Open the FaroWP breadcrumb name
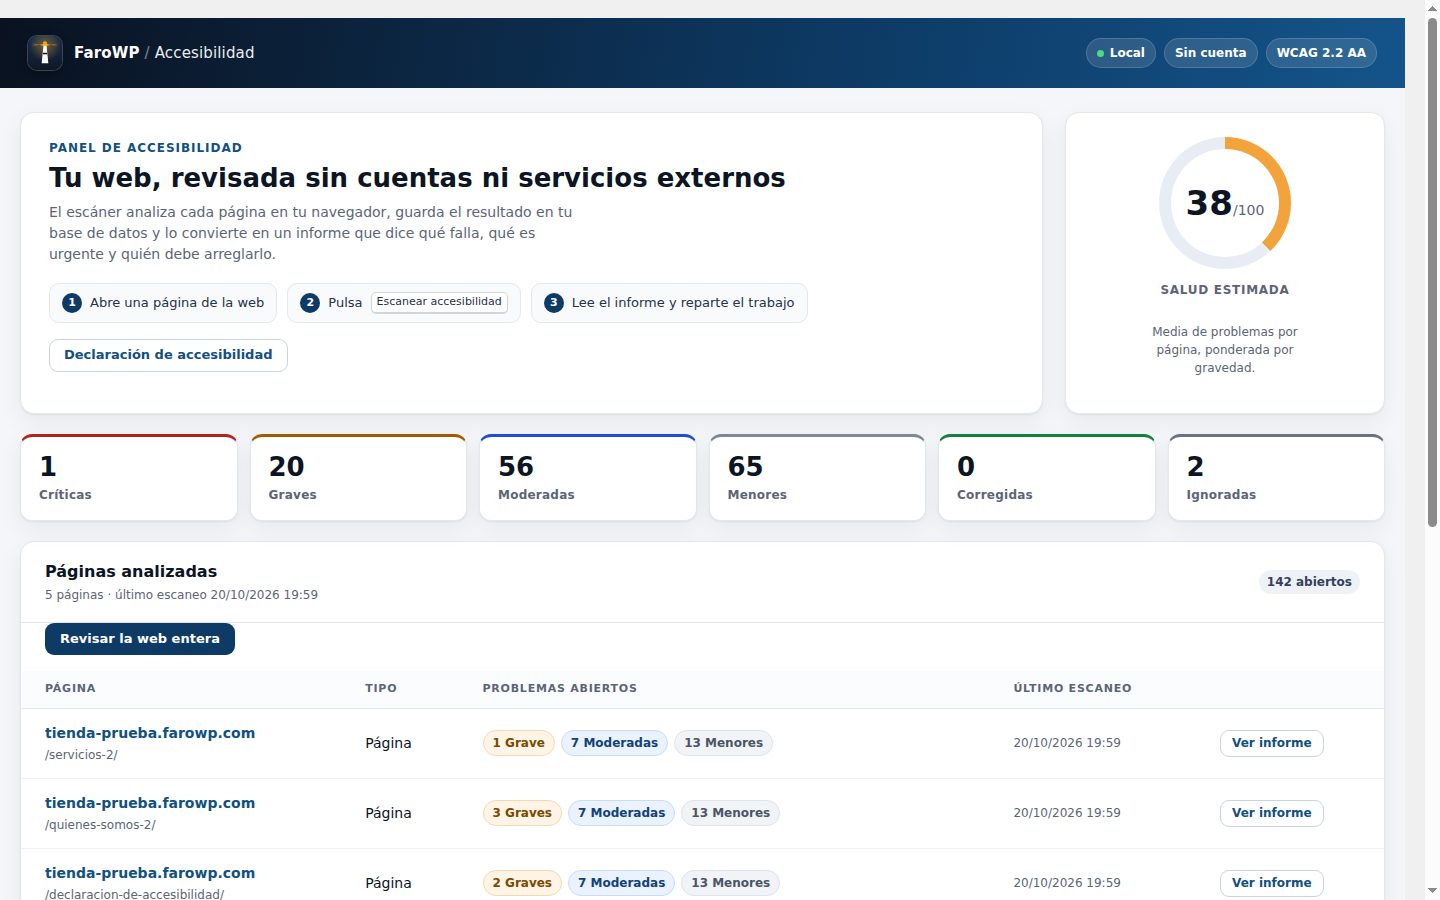1440x900 pixels. coord(106,52)
